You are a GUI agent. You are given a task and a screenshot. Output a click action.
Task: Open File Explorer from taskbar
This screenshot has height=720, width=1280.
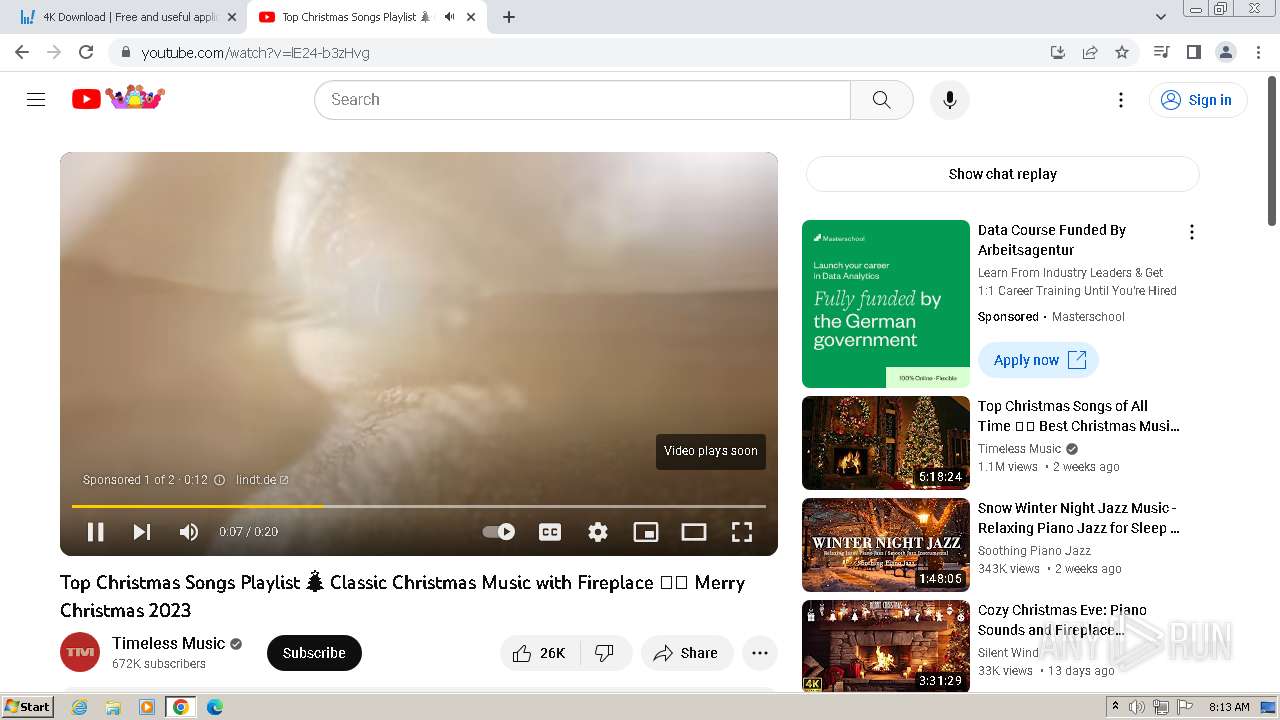coord(113,707)
